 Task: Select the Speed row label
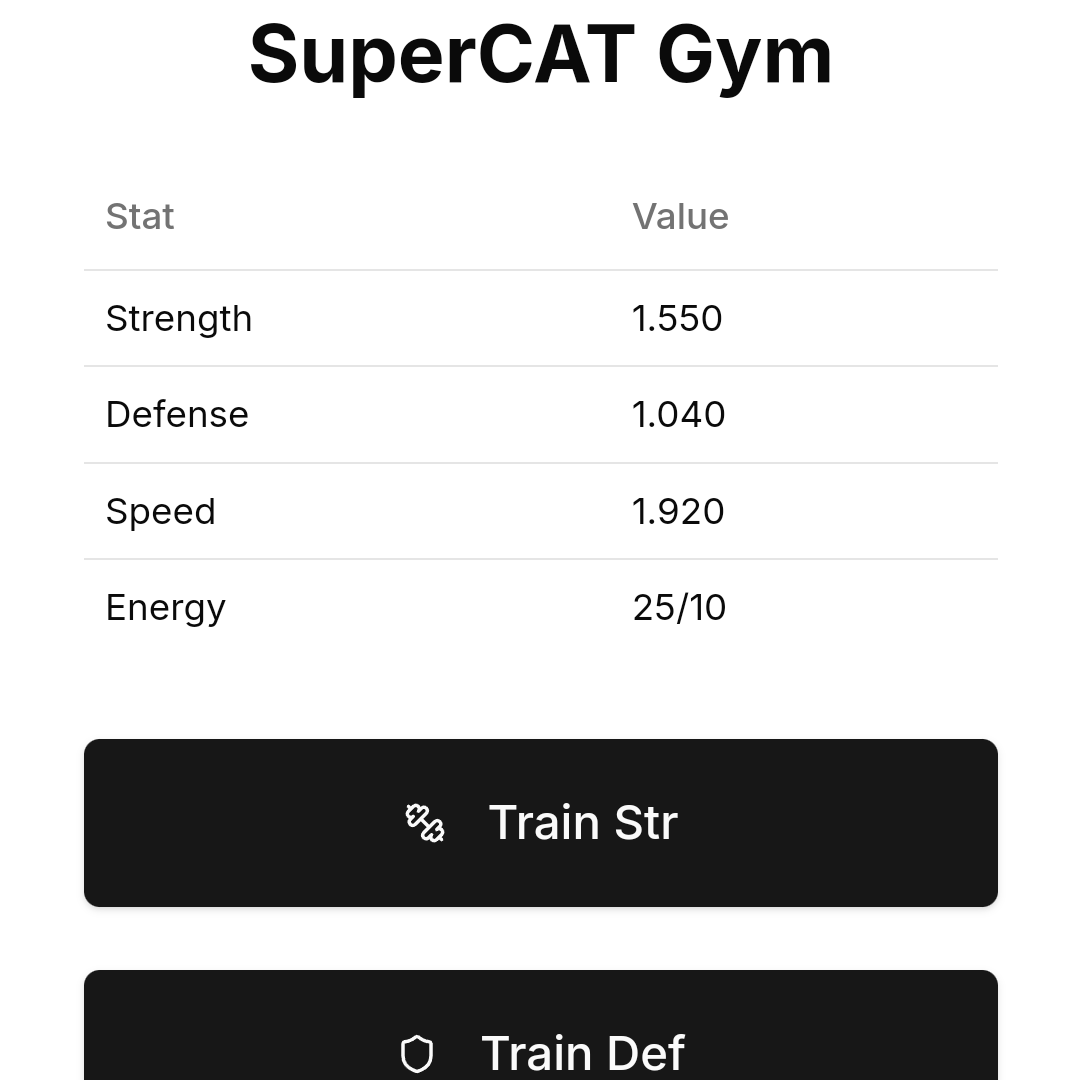(x=160, y=512)
